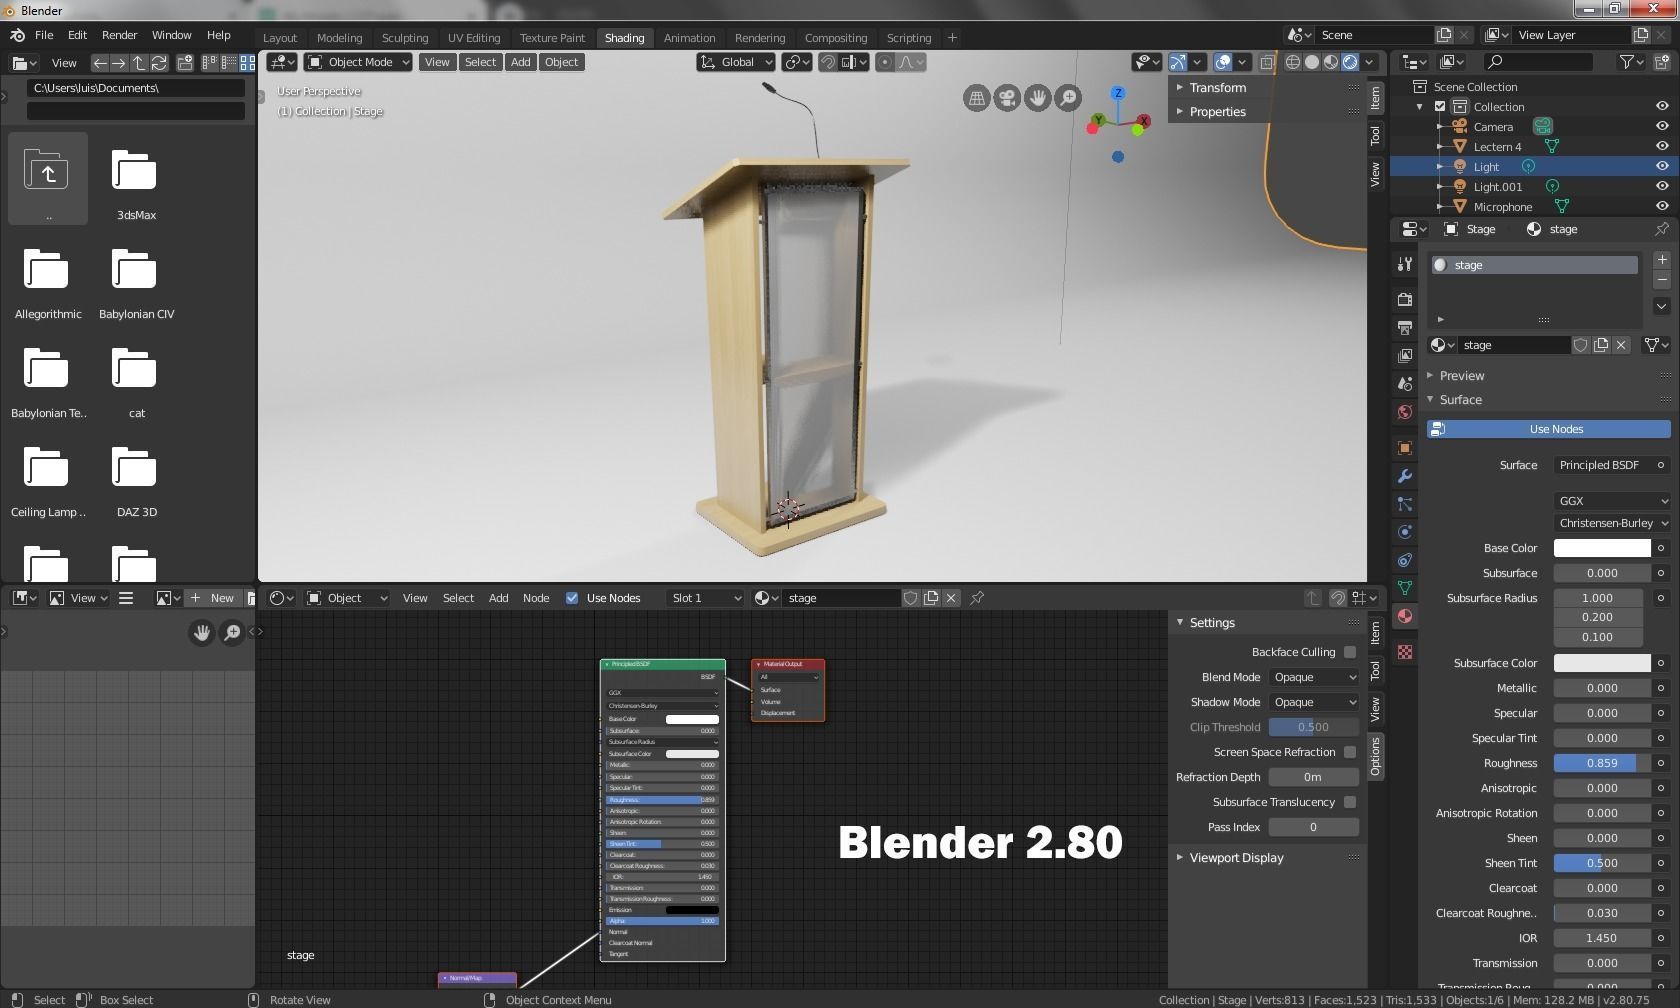Open Global transform orientation dropdown
The width and height of the screenshot is (1680, 1008).
[x=736, y=62]
